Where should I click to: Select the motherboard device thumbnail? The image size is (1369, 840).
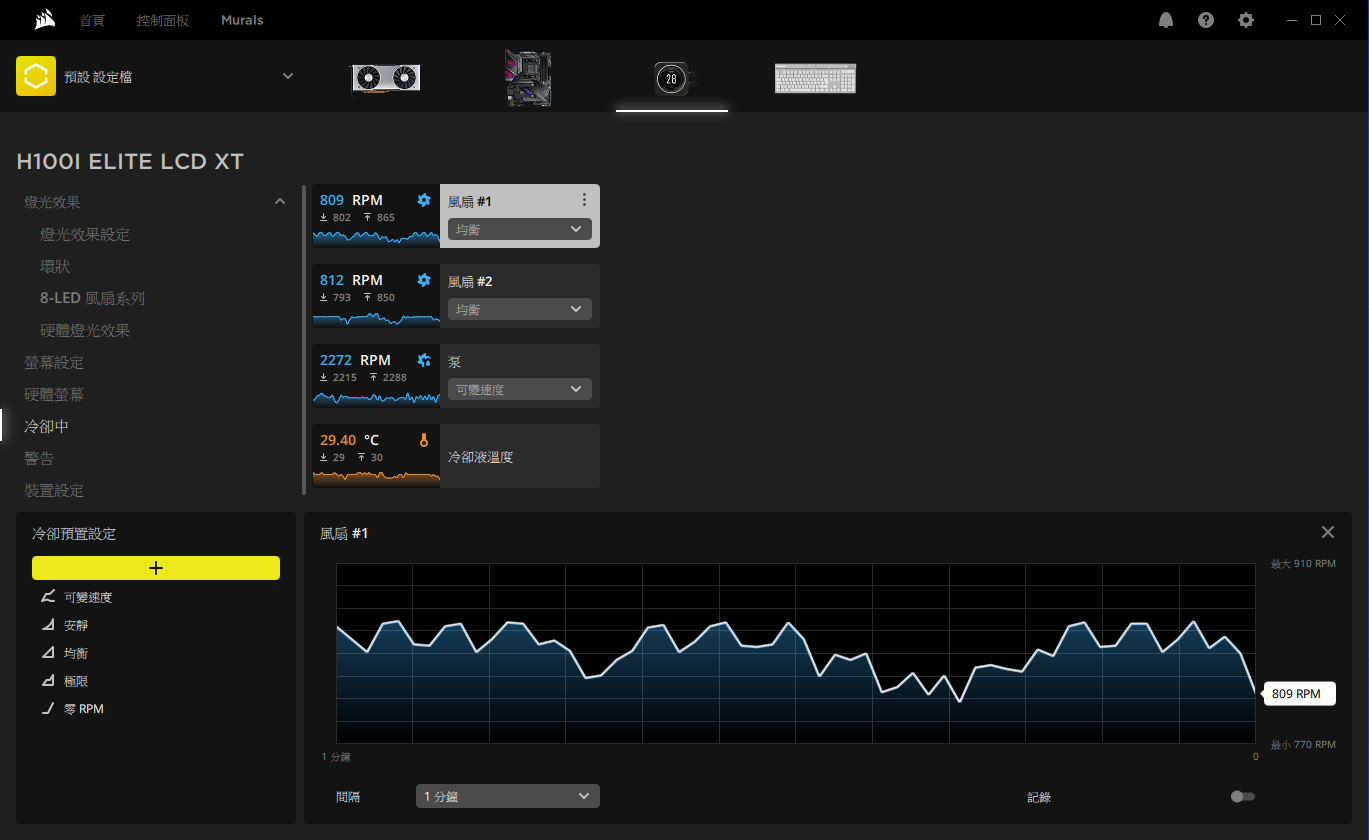click(x=528, y=79)
